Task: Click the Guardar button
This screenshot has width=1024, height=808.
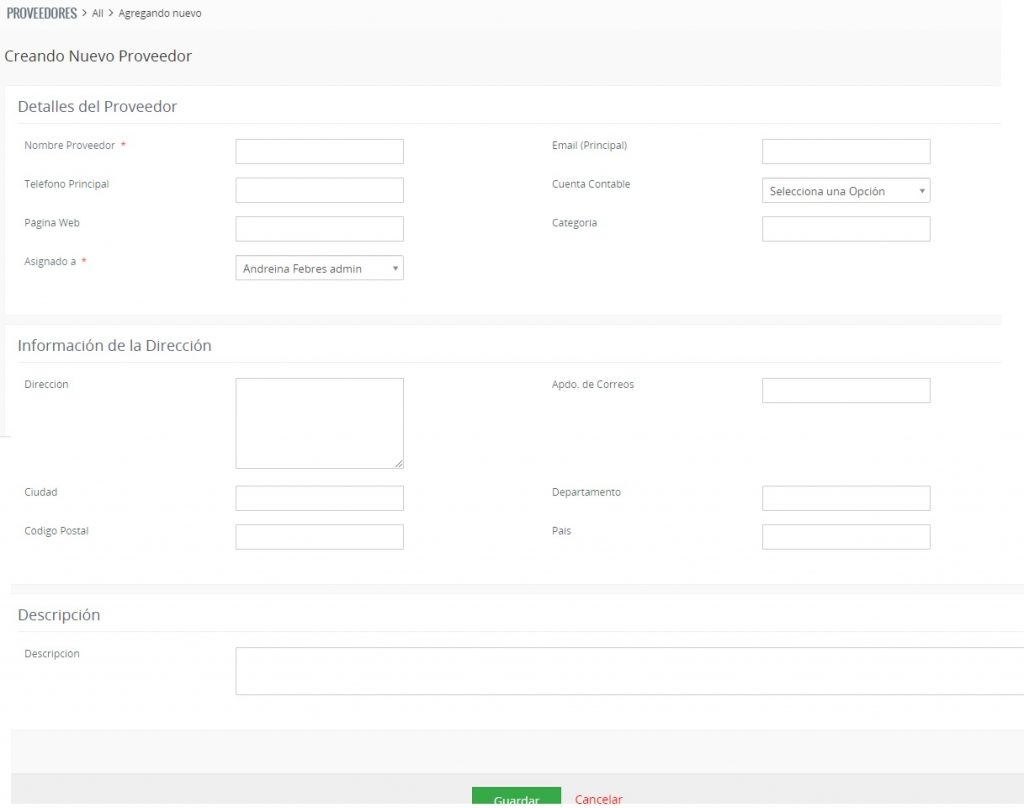Action: click(x=516, y=798)
